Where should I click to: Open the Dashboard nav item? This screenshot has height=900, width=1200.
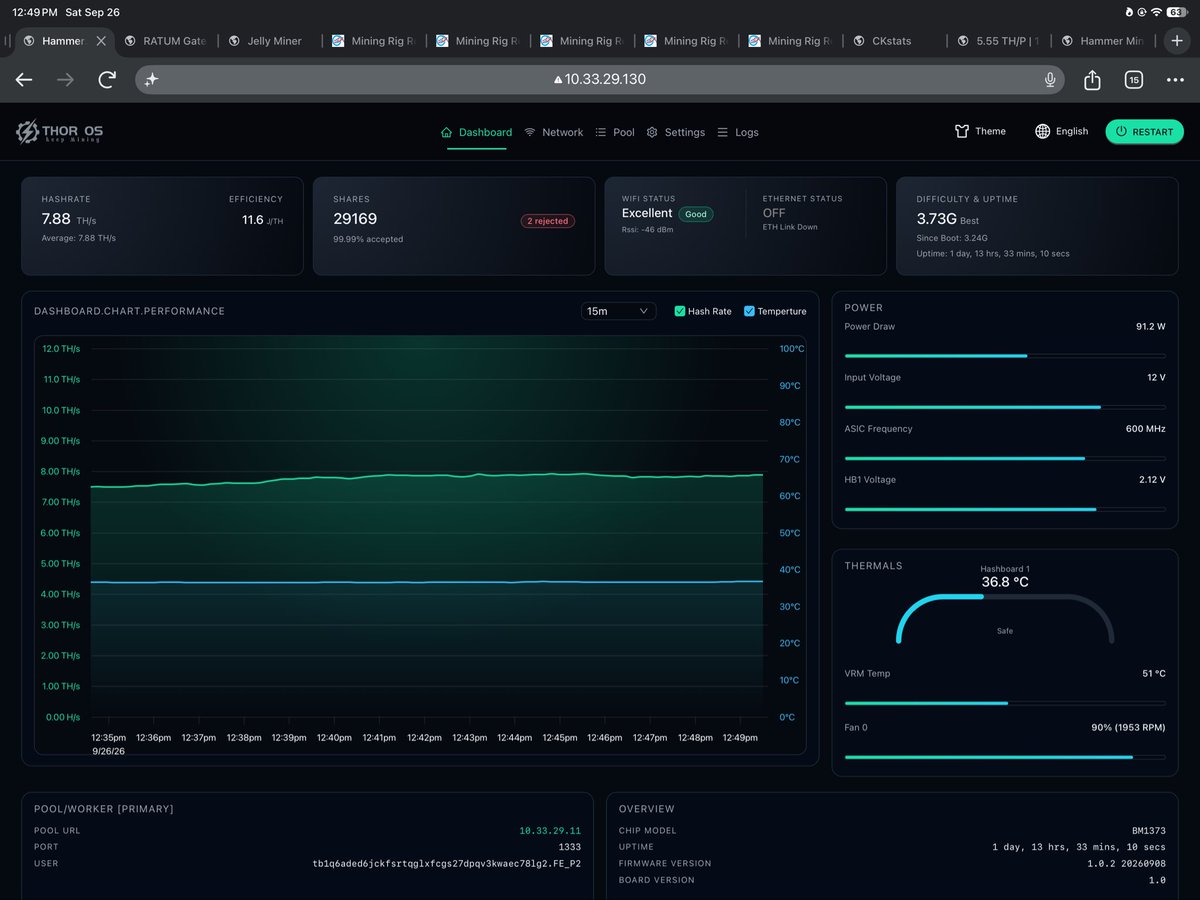[476, 132]
